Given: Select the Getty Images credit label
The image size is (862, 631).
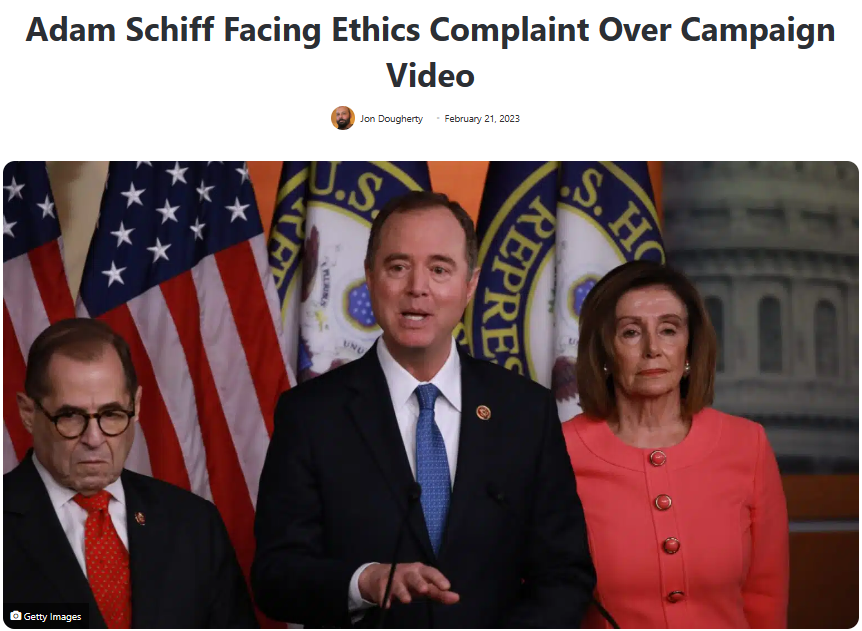Looking at the screenshot, I should click(x=52, y=616).
